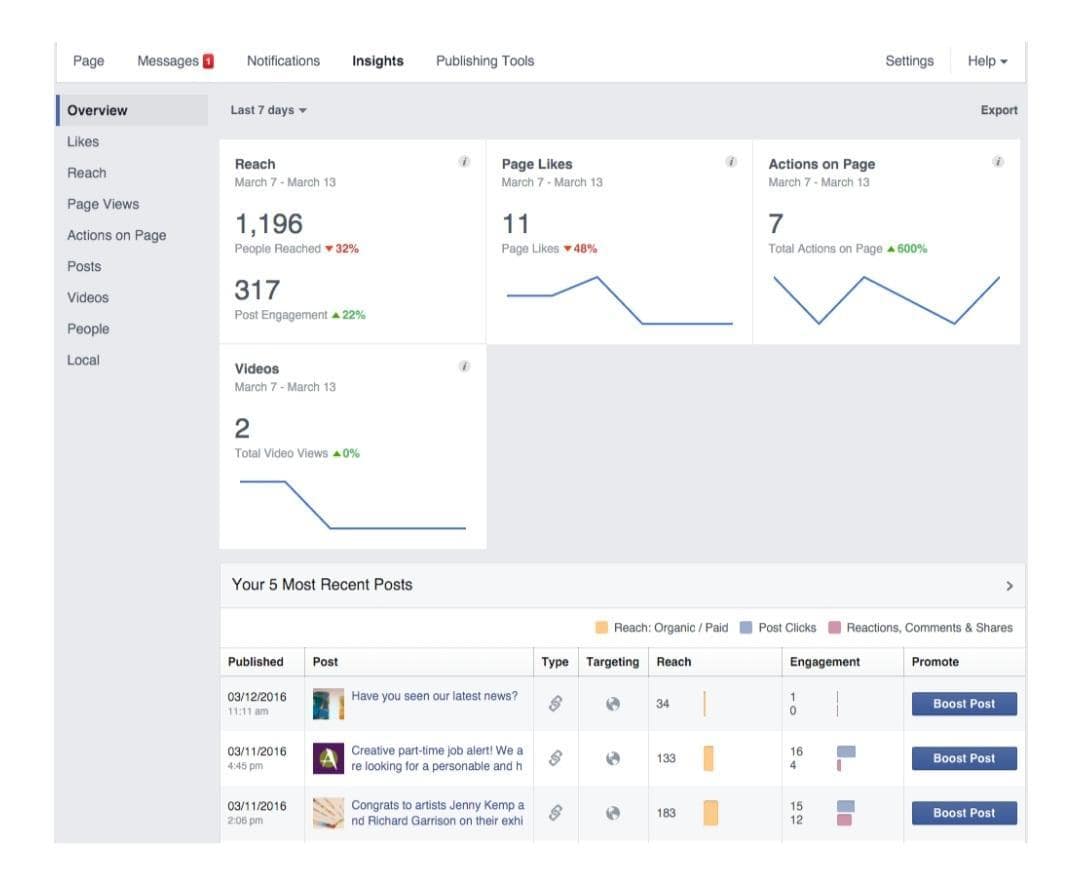1080x869 pixels.
Task: Click the Export link
Action: tap(998, 110)
